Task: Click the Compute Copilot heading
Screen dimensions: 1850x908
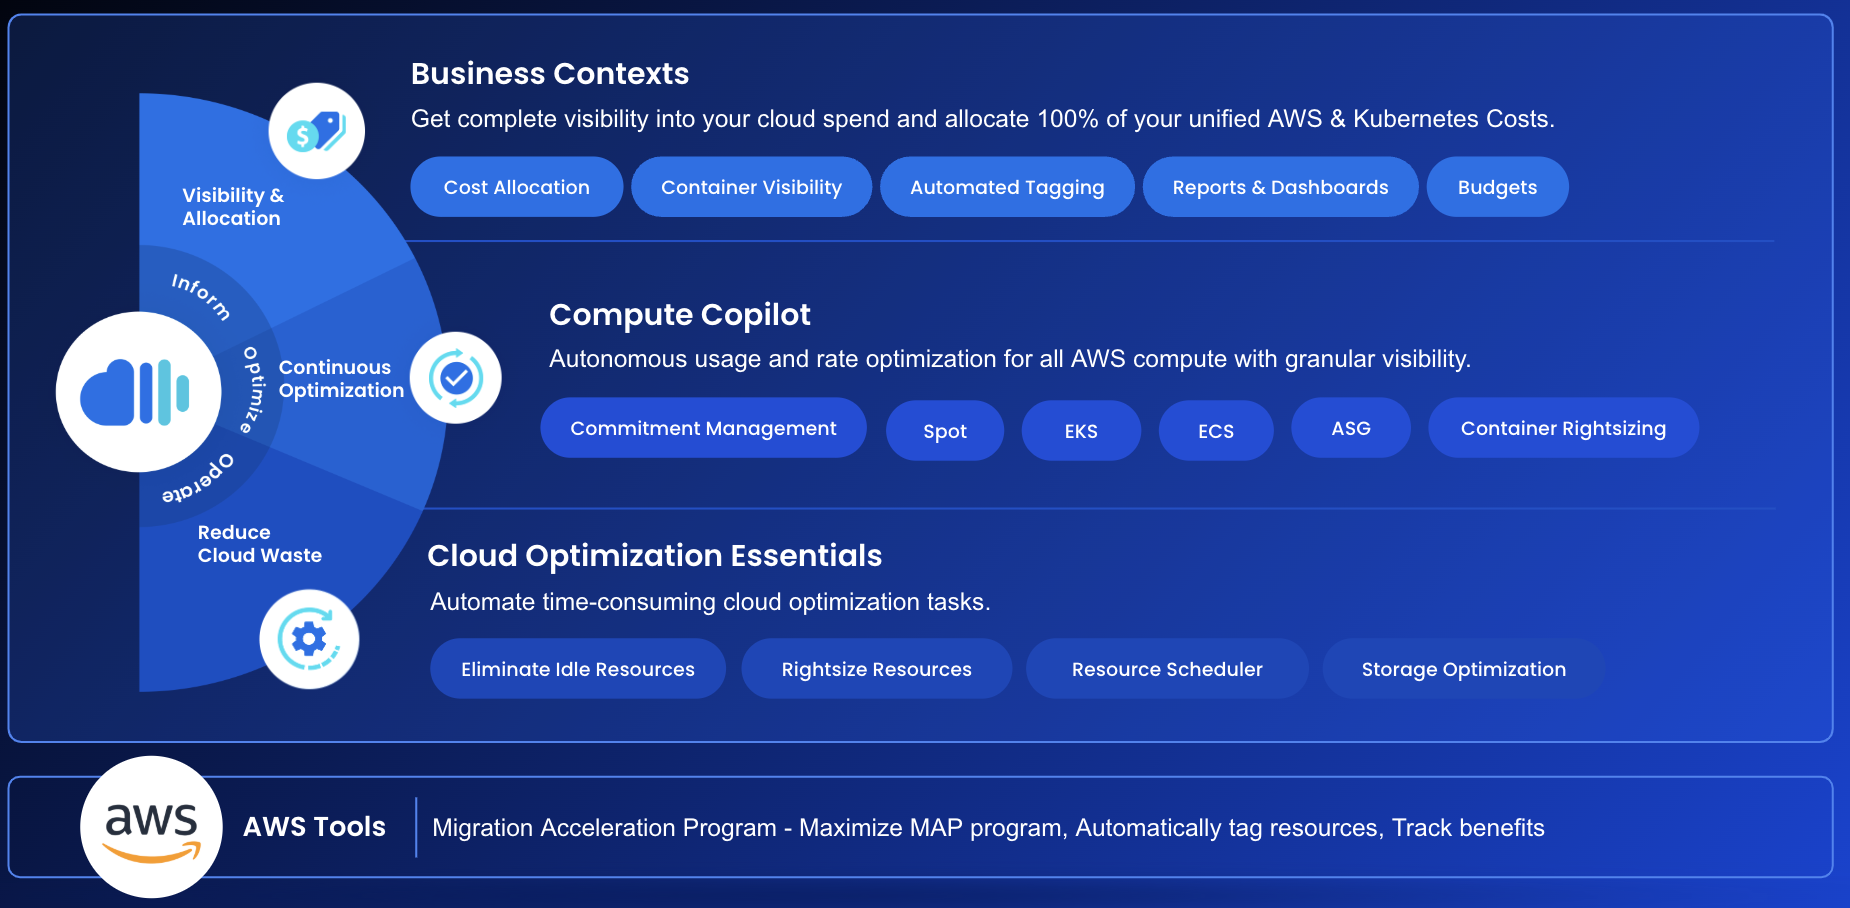Action: click(x=680, y=315)
